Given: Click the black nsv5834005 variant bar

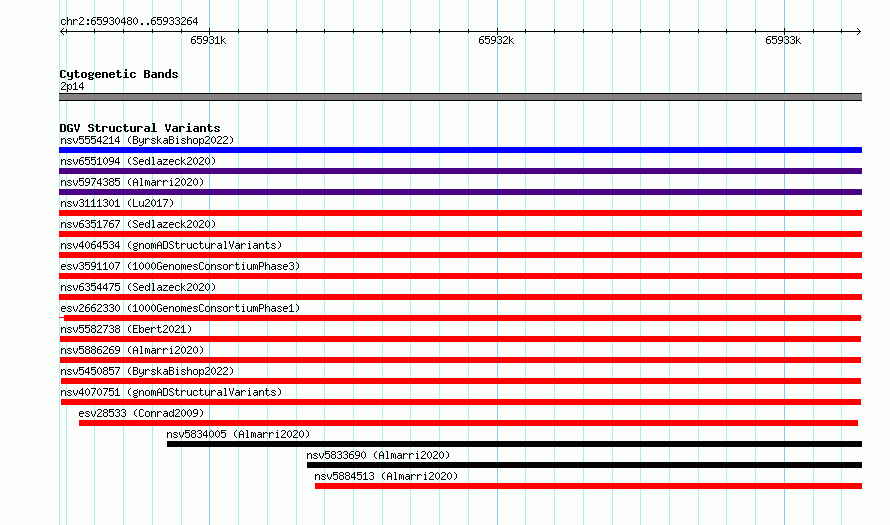Looking at the screenshot, I should (x=514, y=444).
